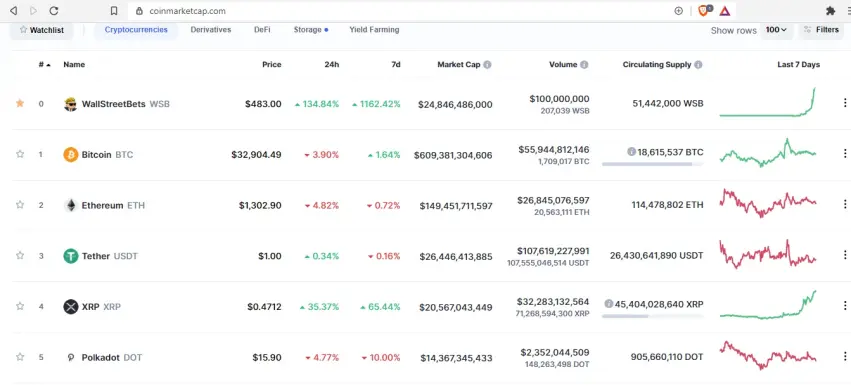Screen dimensions: 851x386
Task: Click the plus circle icon in address bar
Action: click(678, 11)
